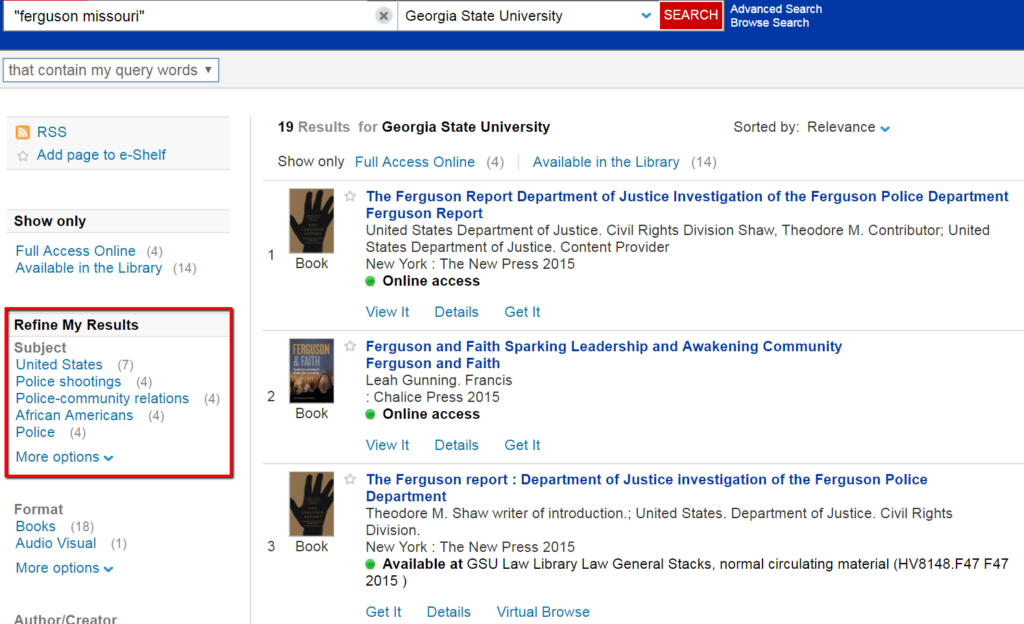Click View It tab for Ferguson and Faith

point(387,445)
